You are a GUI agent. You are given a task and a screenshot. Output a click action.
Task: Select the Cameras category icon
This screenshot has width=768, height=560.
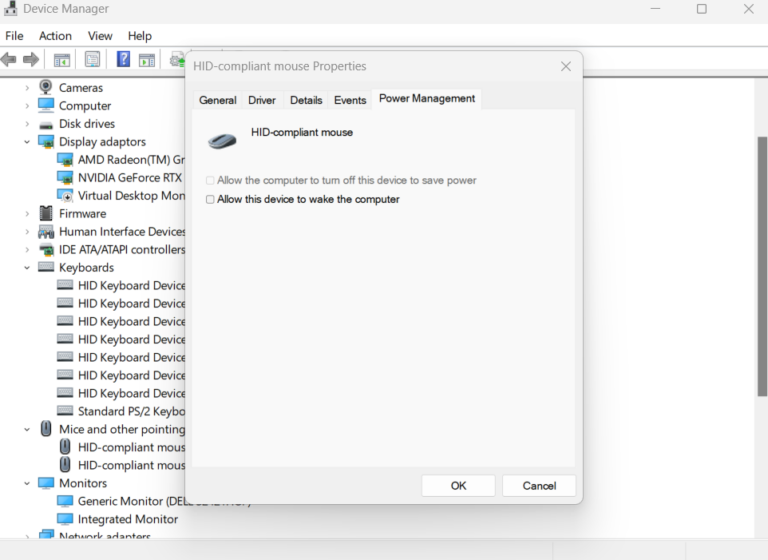point(46,88)
